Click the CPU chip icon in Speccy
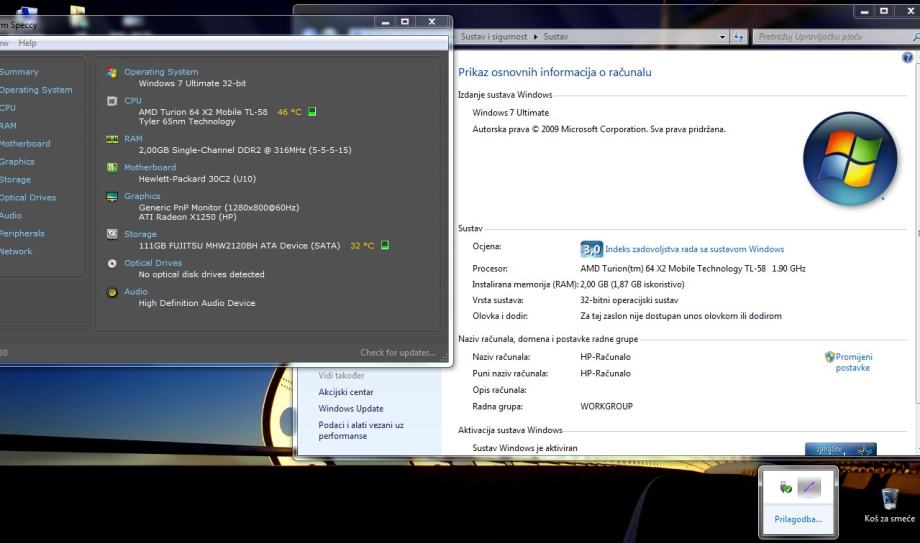 click(112, 101)
